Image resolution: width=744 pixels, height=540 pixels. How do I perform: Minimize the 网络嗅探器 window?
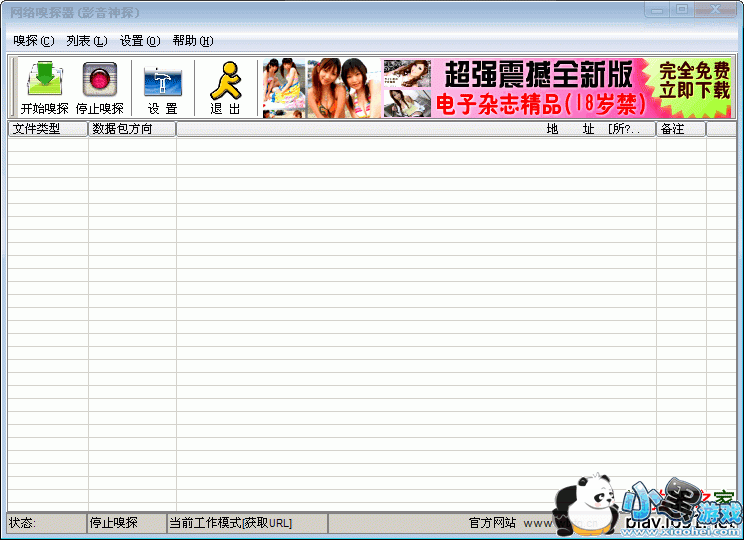click(x=657, y=9)
